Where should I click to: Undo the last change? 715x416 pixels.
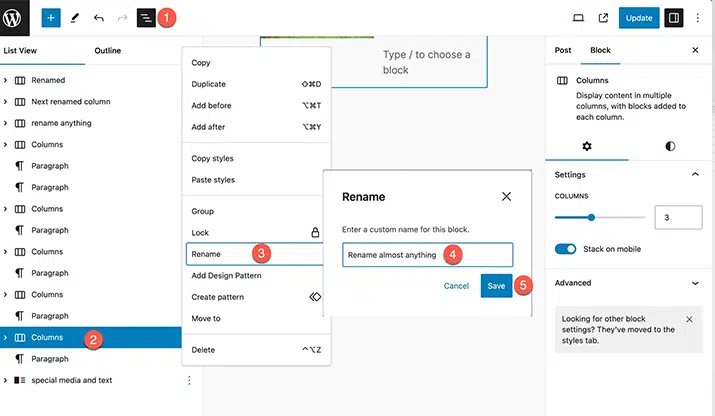pos(98,18)
